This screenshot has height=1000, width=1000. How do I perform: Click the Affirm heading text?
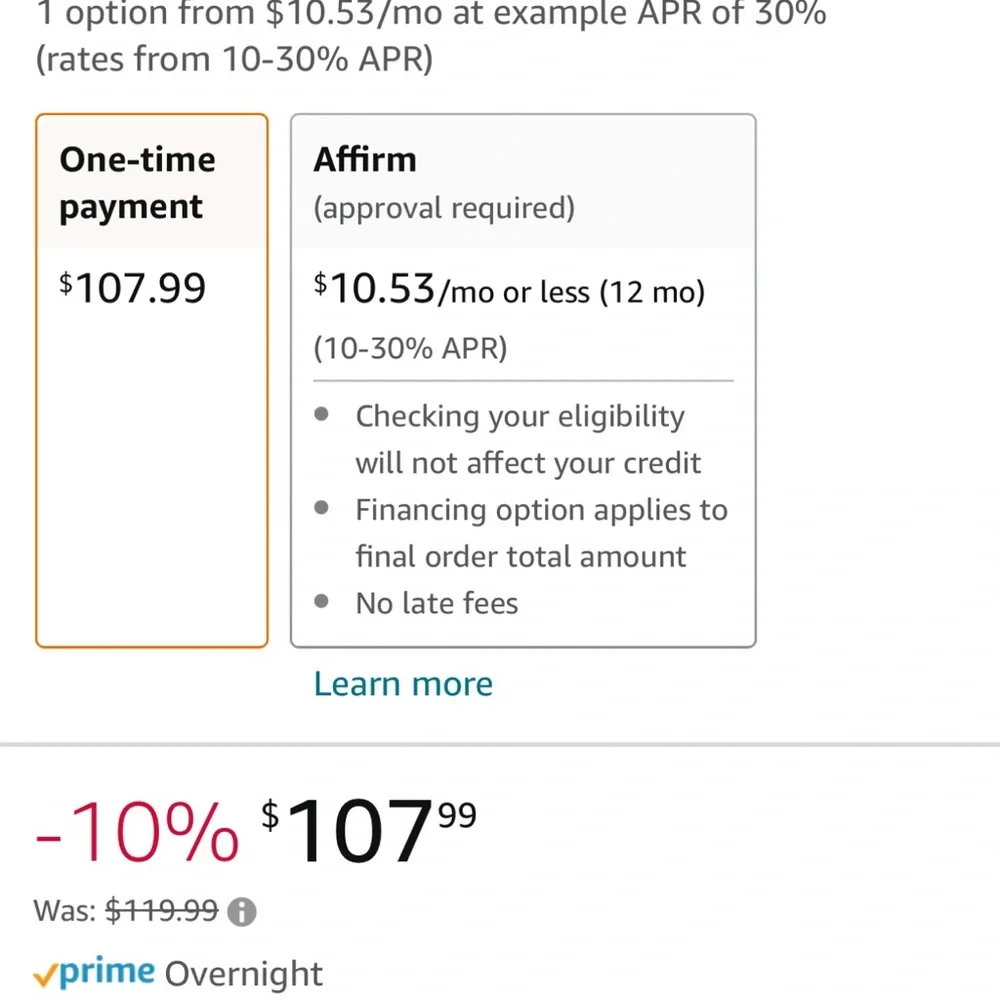365,159
